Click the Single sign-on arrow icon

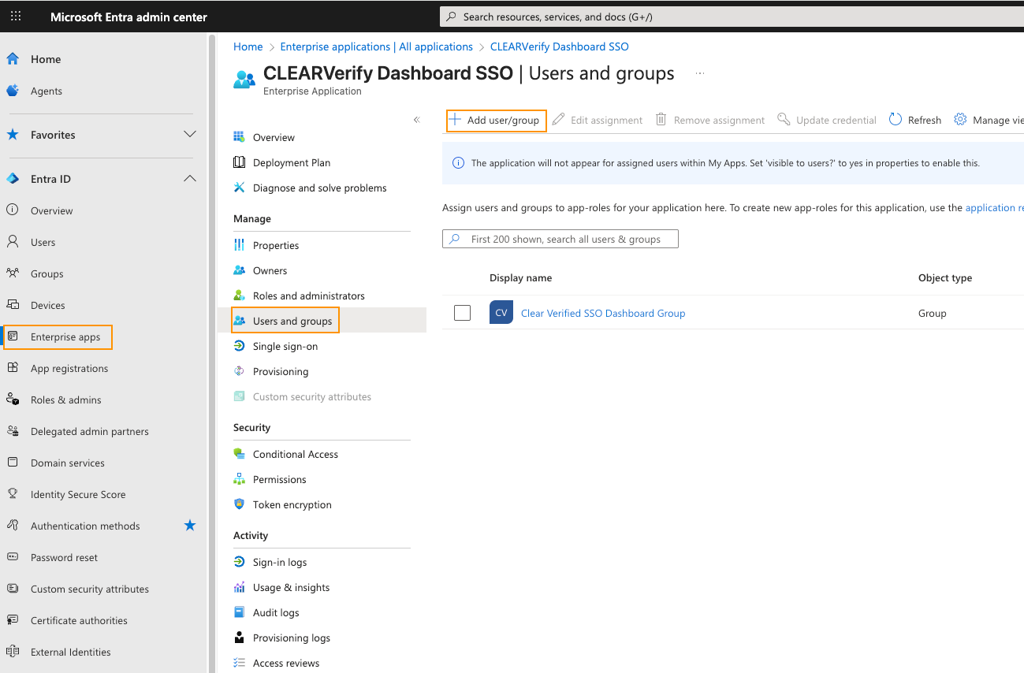click(x=239, y=346)
